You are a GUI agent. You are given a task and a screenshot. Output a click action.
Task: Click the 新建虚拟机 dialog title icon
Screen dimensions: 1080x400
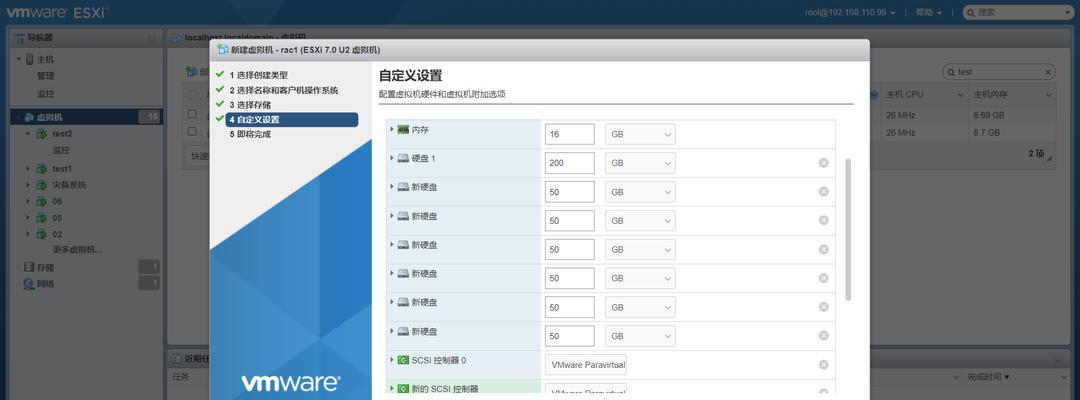[x=222, y=50]
